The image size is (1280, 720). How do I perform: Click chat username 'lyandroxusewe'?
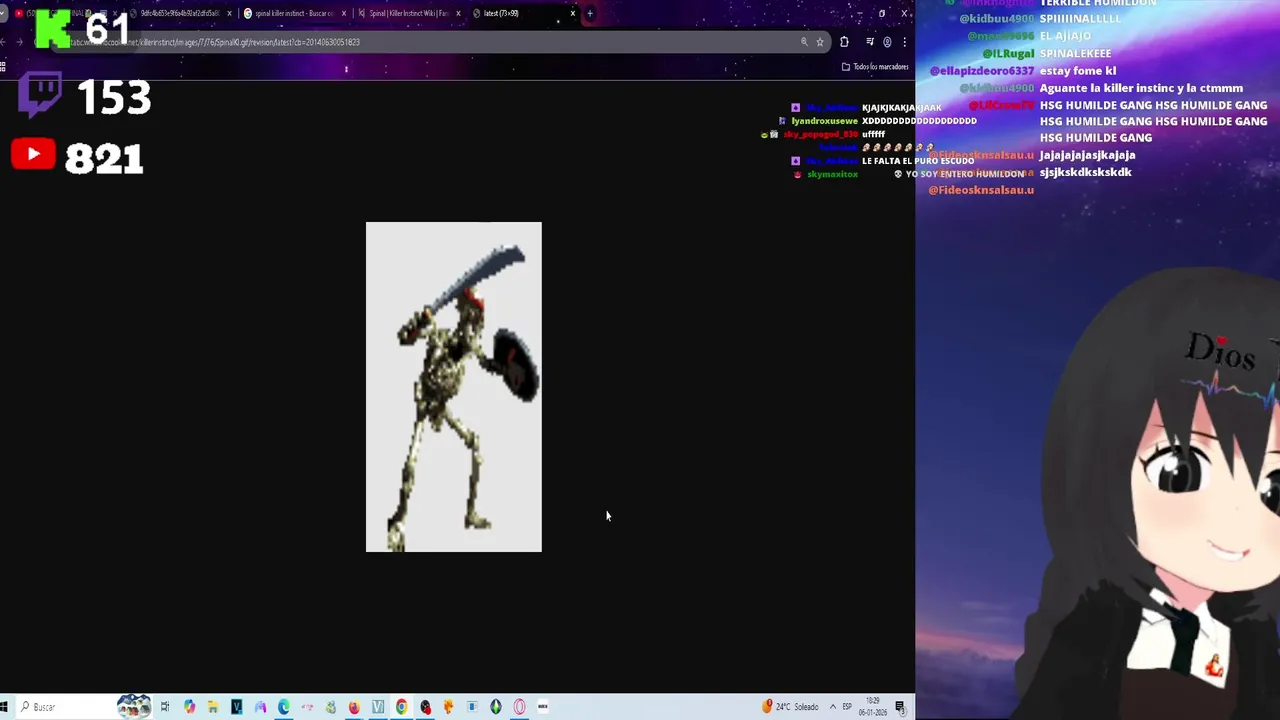[x=824, y=121]
